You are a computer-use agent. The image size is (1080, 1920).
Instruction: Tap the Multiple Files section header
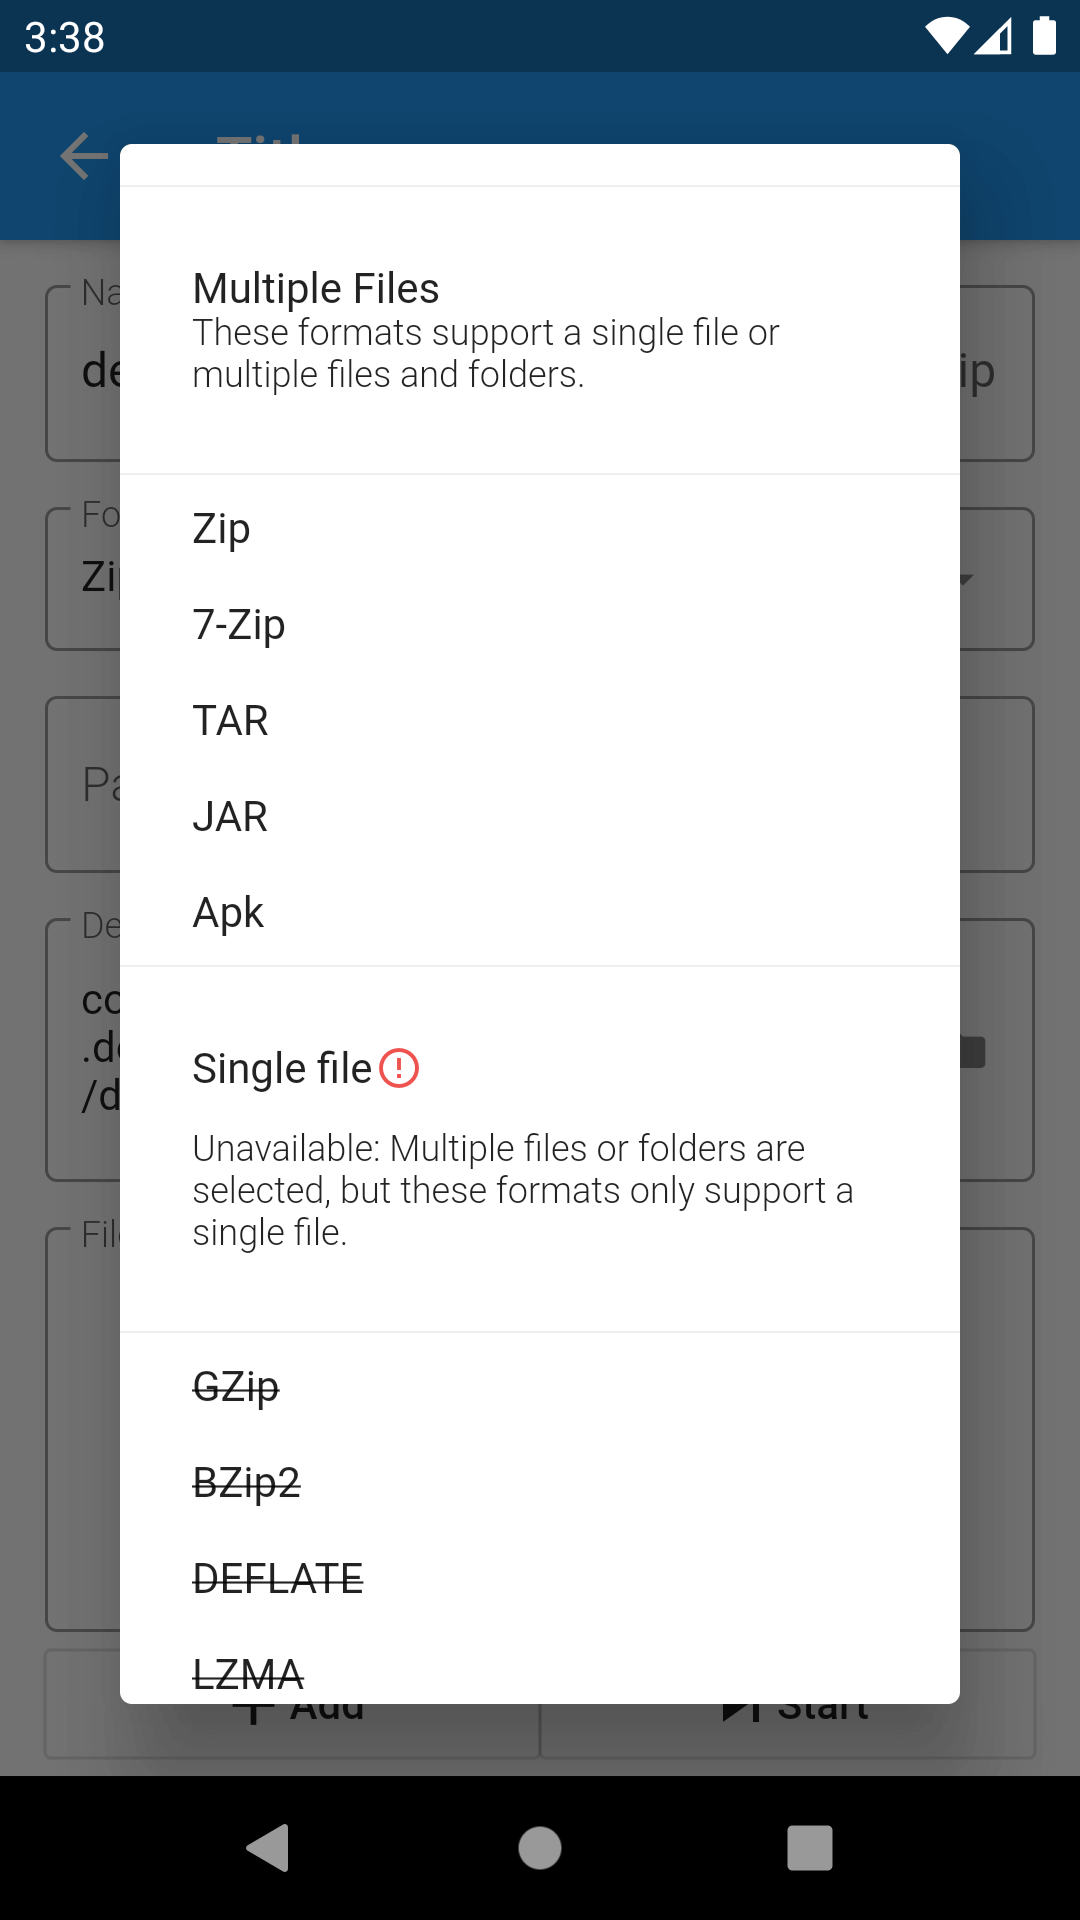(x=316, y=289)
